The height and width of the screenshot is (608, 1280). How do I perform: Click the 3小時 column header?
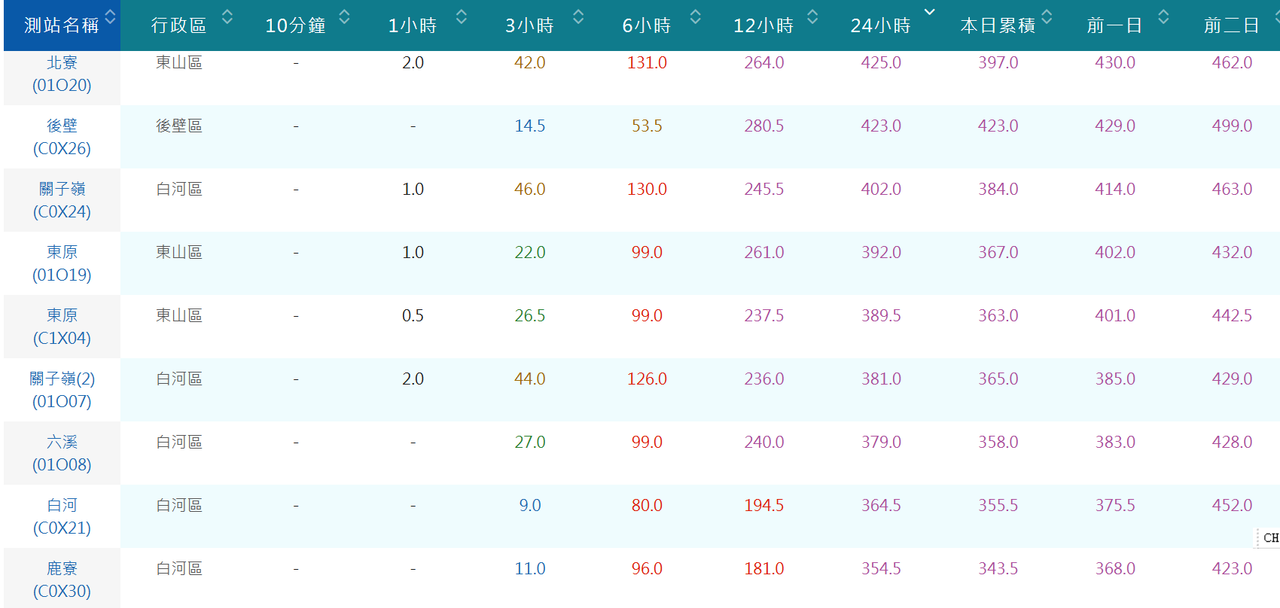(530, 25)
